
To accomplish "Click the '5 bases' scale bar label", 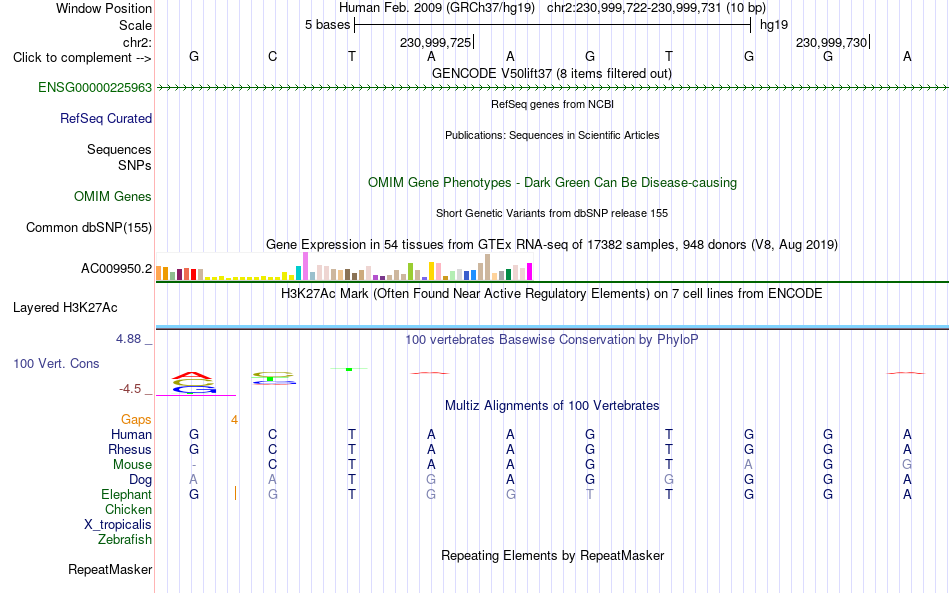I will 327,25.
